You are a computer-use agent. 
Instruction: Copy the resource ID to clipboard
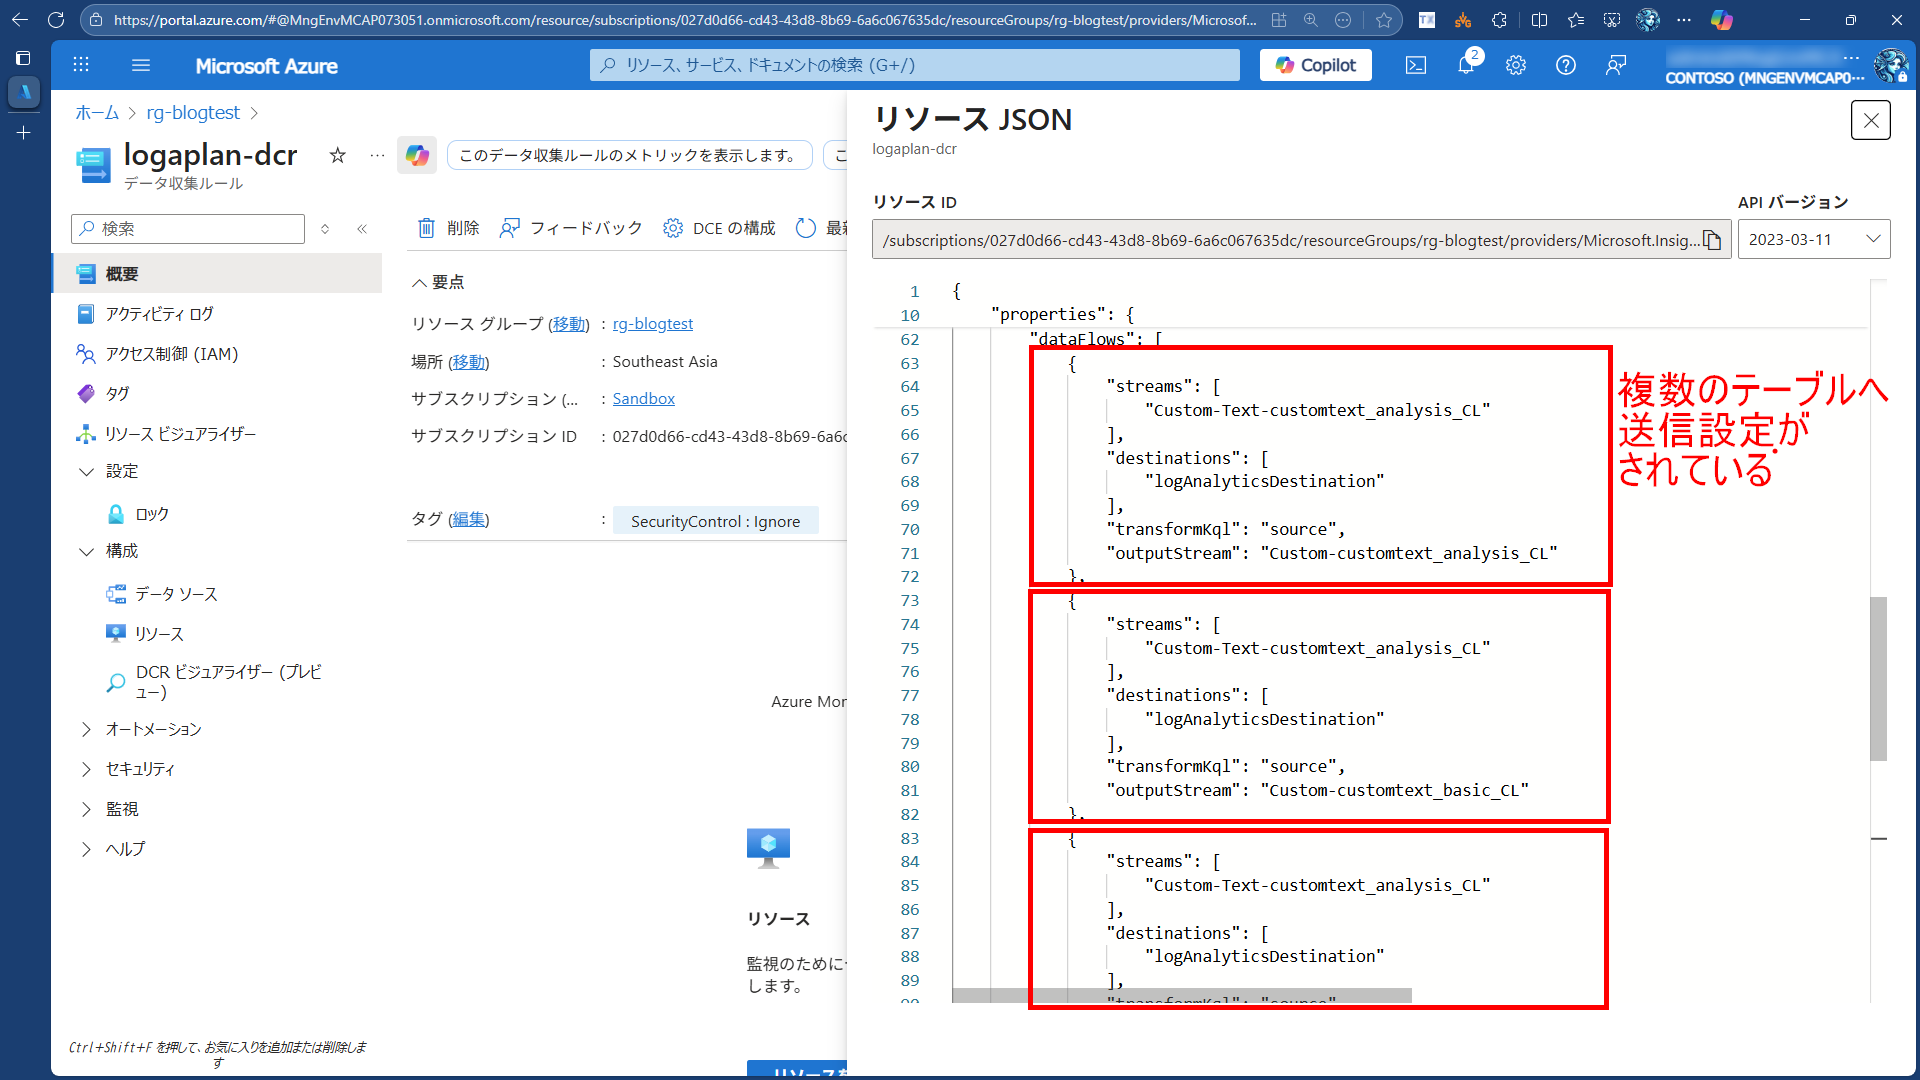[1712, 240]
